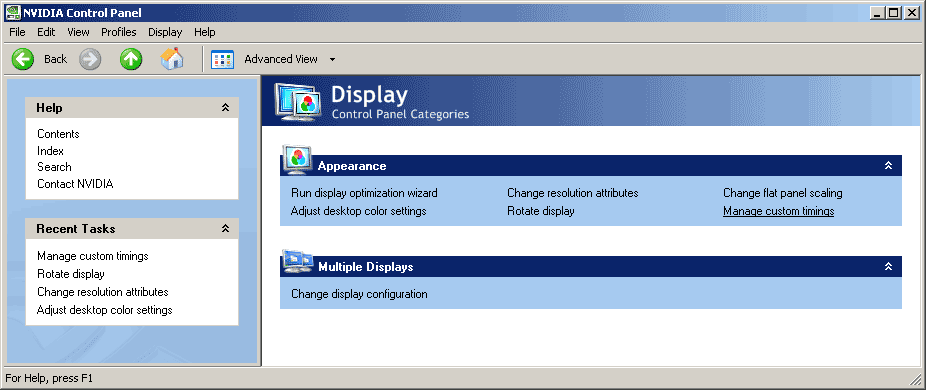The width and height of the screenshot is (926, 390).
Task: Minimize the NVIDIA Control Panel window
Action: pos(879,12)
